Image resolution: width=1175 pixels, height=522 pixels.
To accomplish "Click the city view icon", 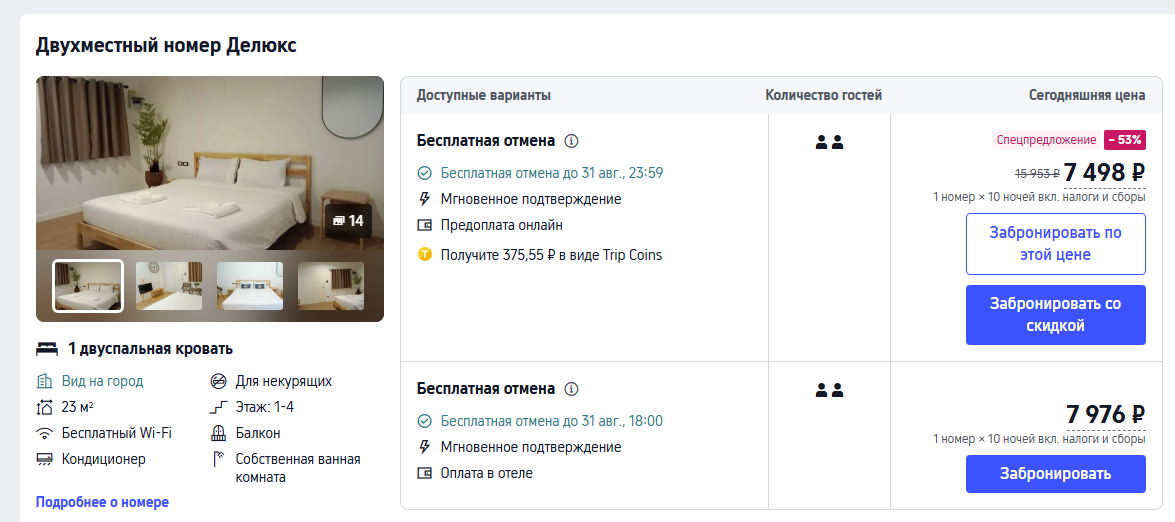I will coord(44,381).
